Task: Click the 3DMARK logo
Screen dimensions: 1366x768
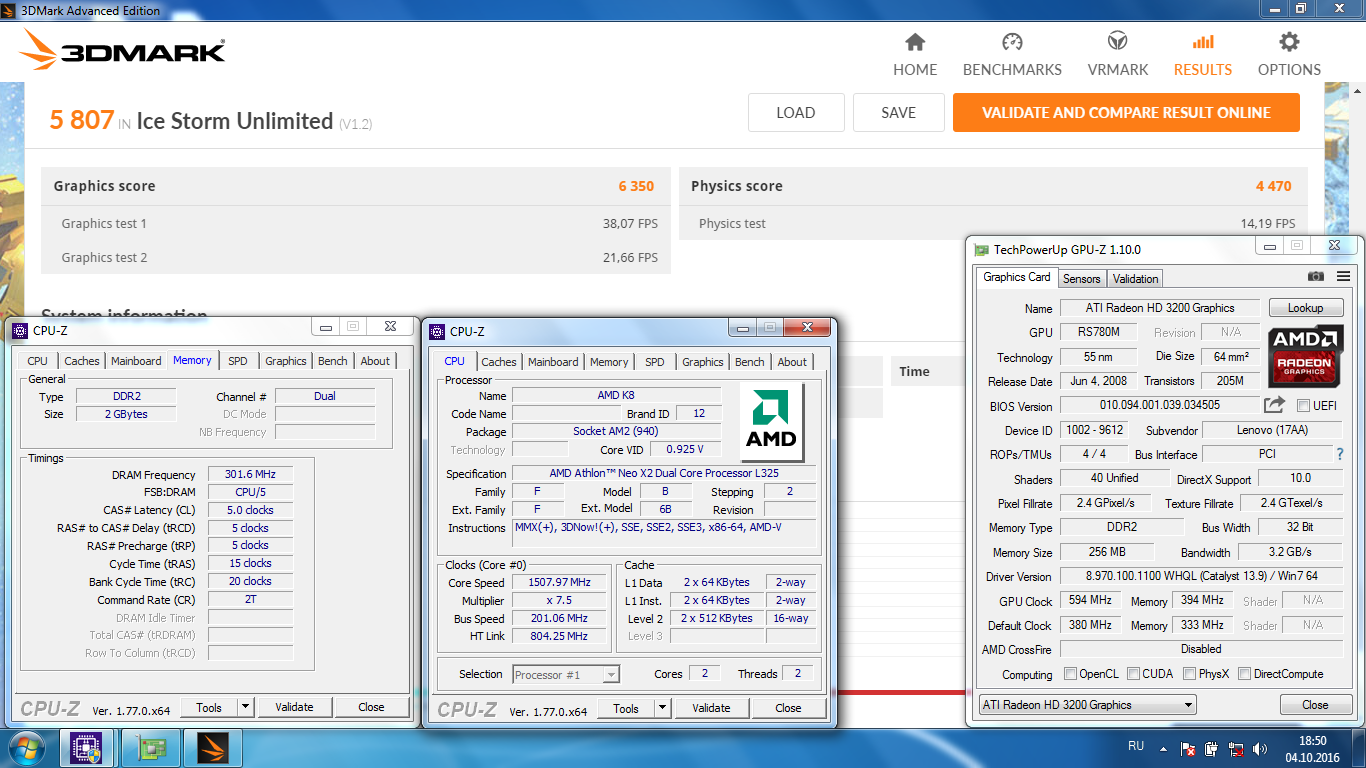Action: click(122, 50)
